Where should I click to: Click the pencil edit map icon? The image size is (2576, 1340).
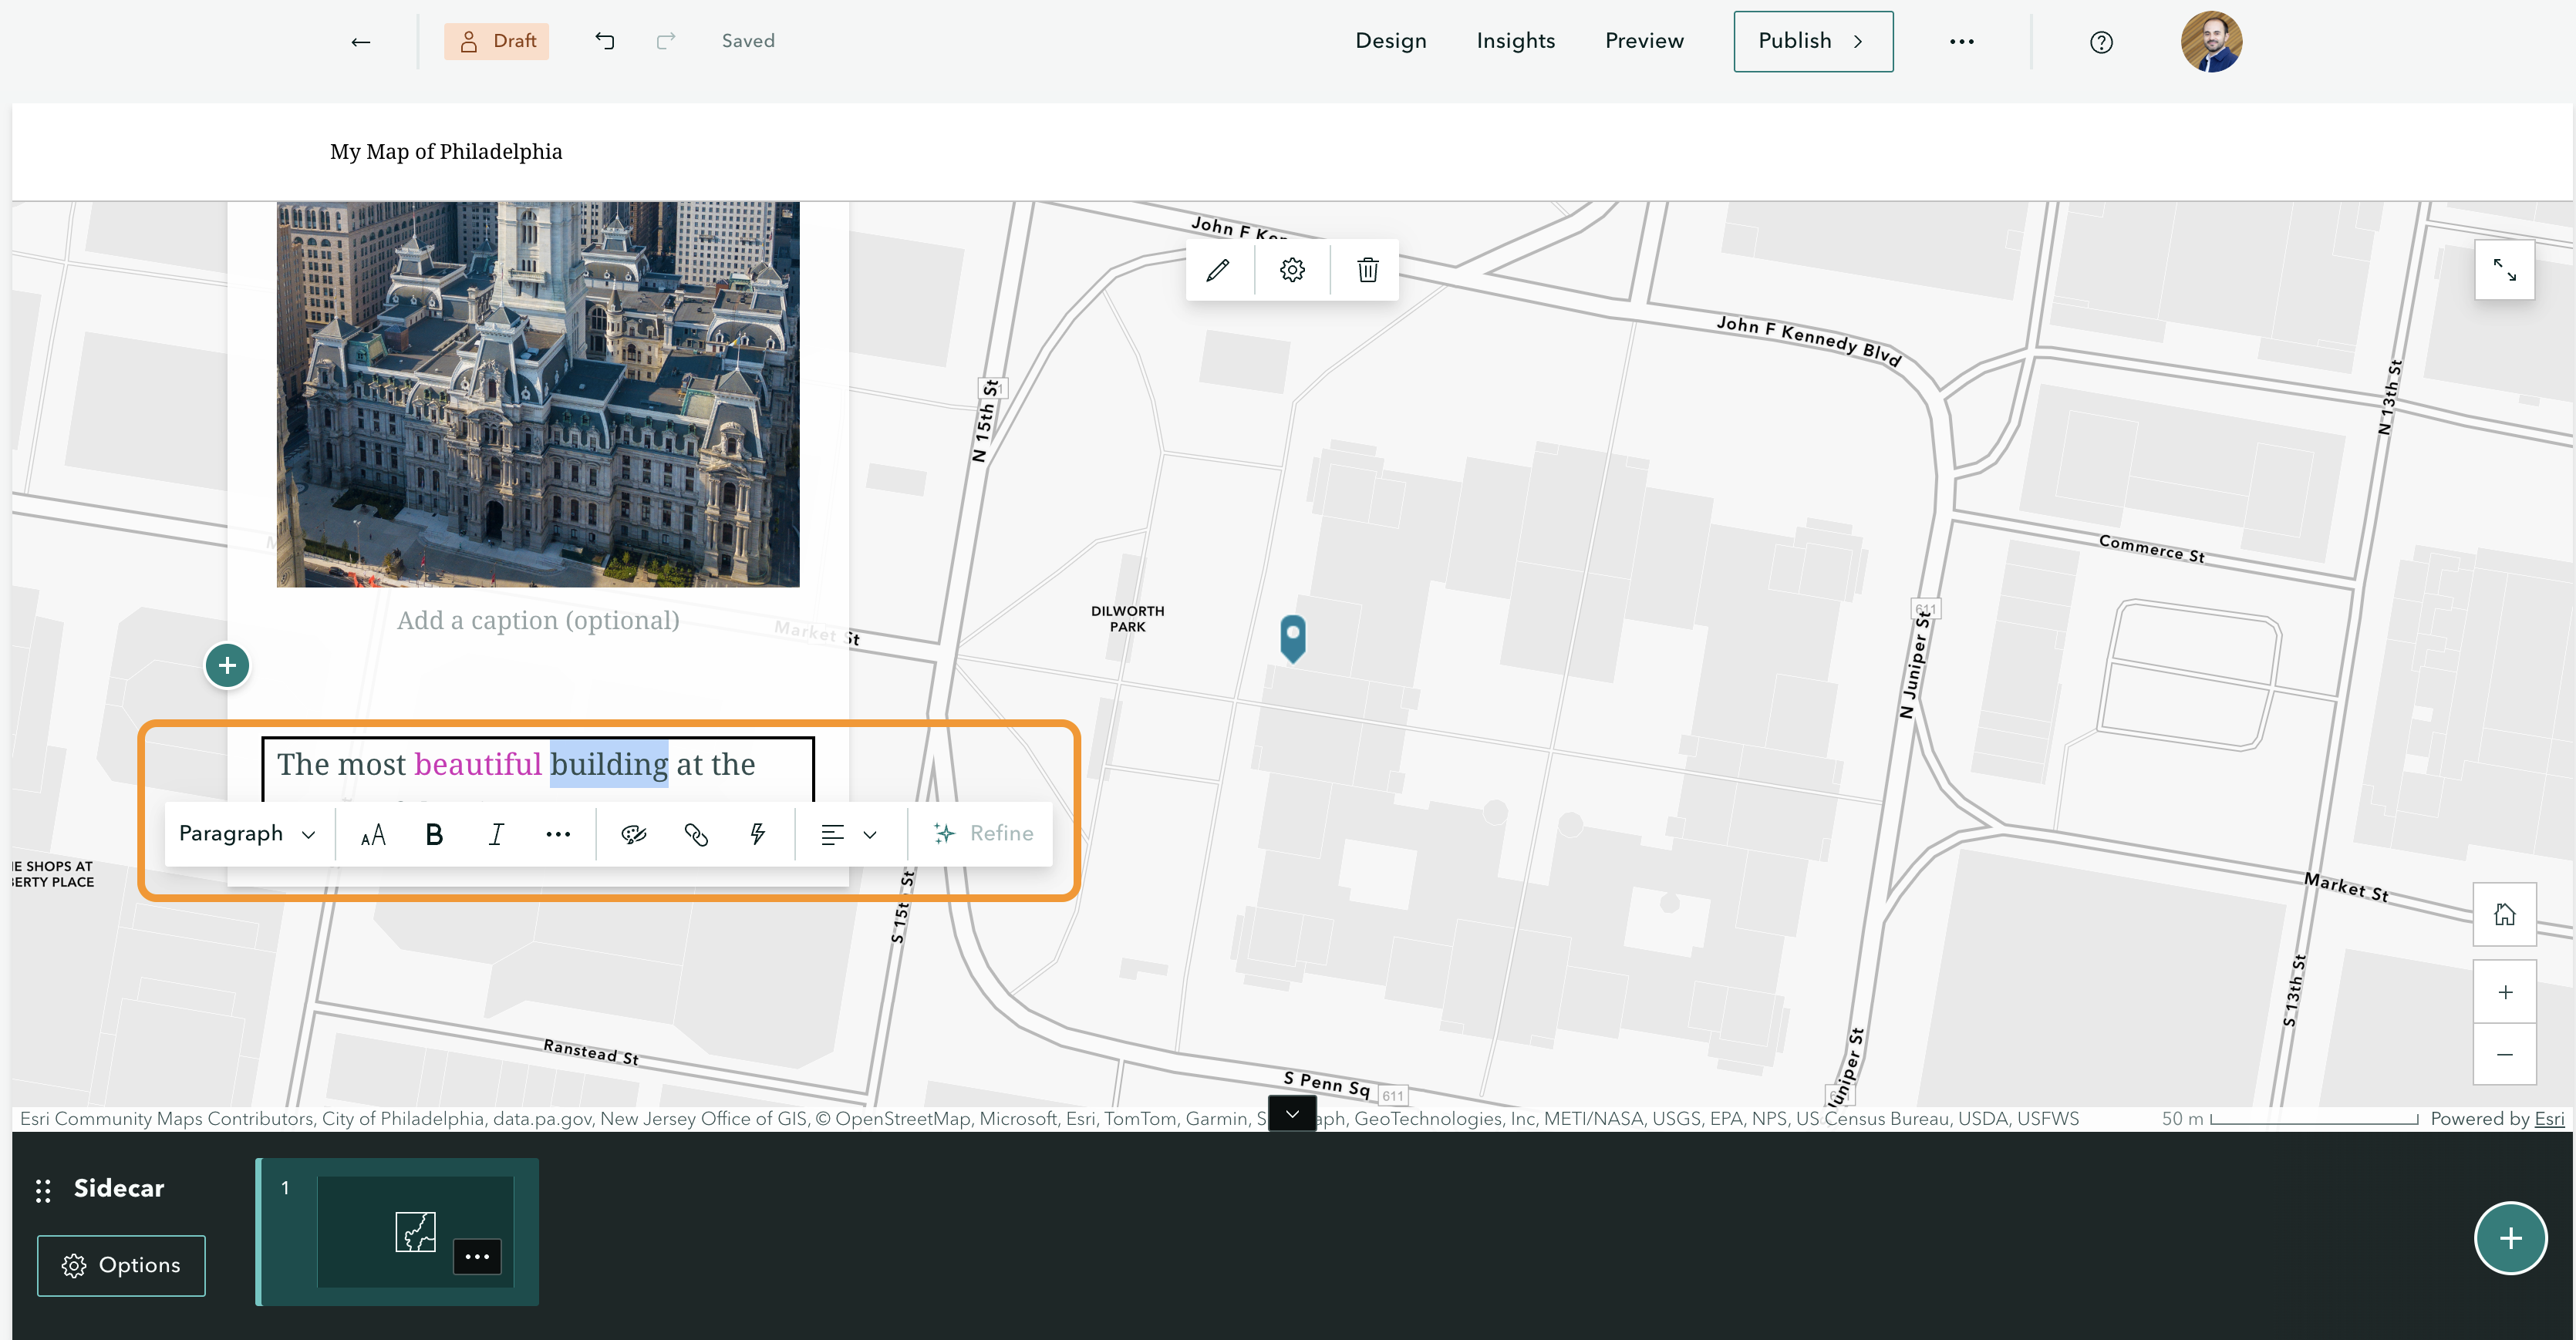[1217, 270]
